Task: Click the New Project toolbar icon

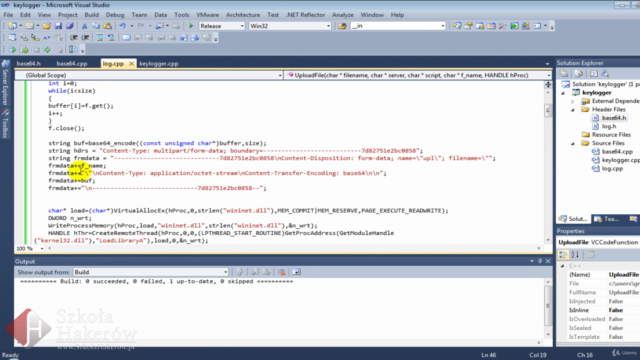Action: [12, 26]
